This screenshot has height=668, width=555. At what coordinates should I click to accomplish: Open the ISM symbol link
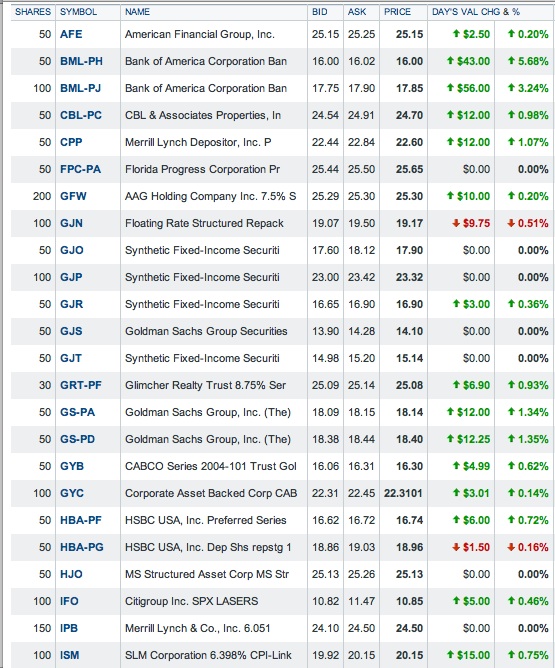pyautogui.click(x=70, y=655)
